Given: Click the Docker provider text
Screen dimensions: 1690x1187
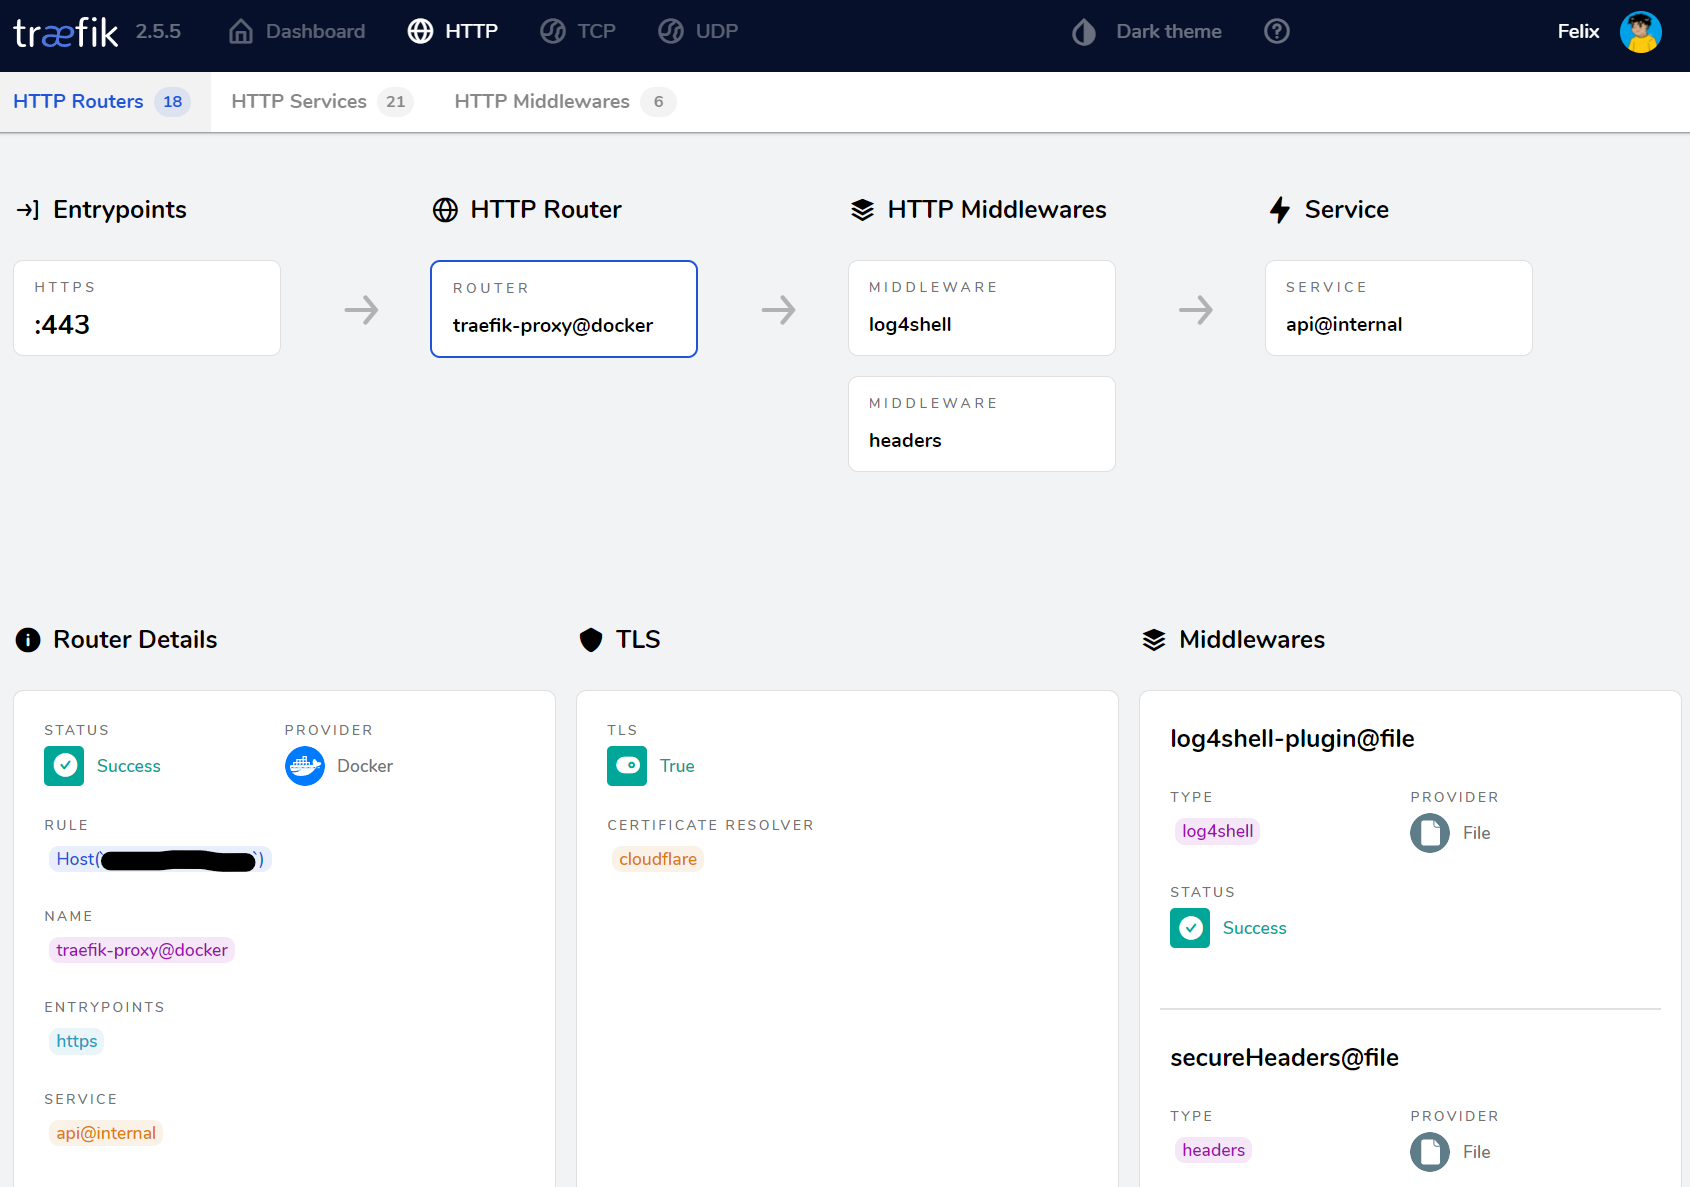Looking at the screenshot, I should (x=365, y=766).
